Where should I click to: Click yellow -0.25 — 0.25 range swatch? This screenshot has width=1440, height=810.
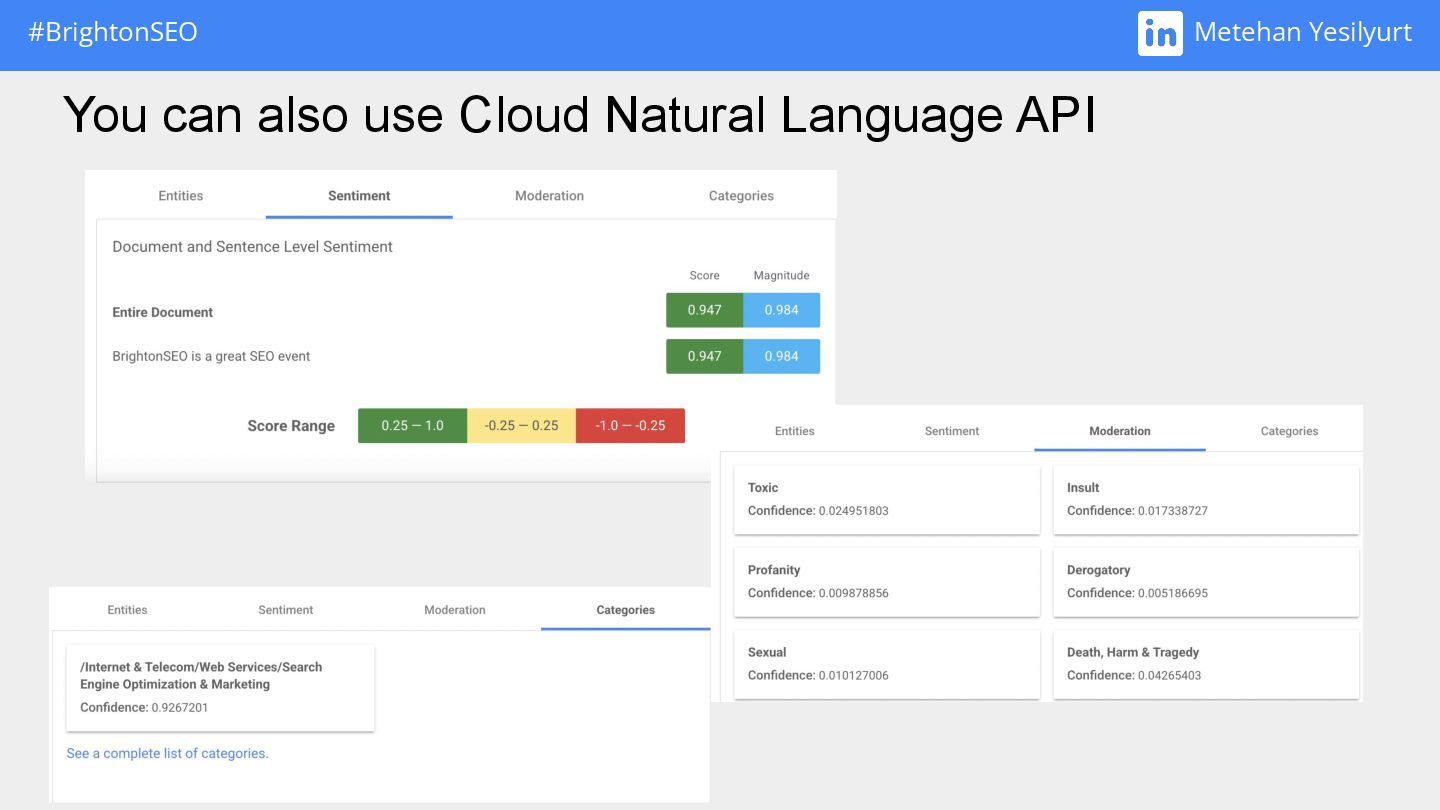(x=521, y=425)
